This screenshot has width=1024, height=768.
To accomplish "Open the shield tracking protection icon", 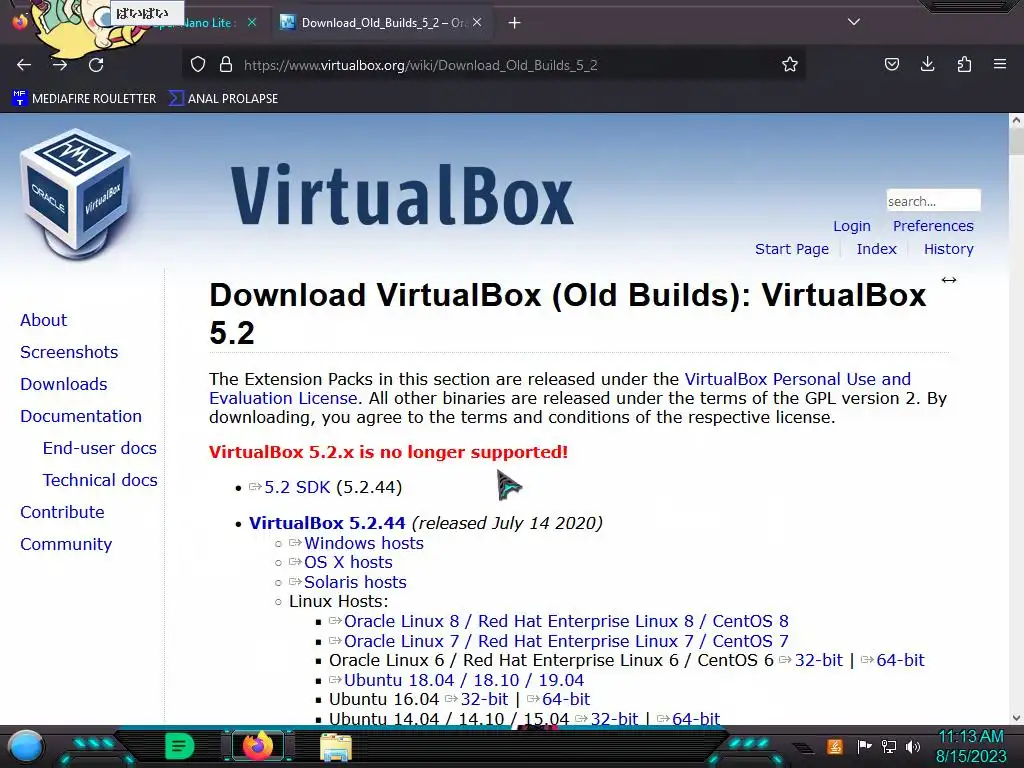I will tap(198, 65).
